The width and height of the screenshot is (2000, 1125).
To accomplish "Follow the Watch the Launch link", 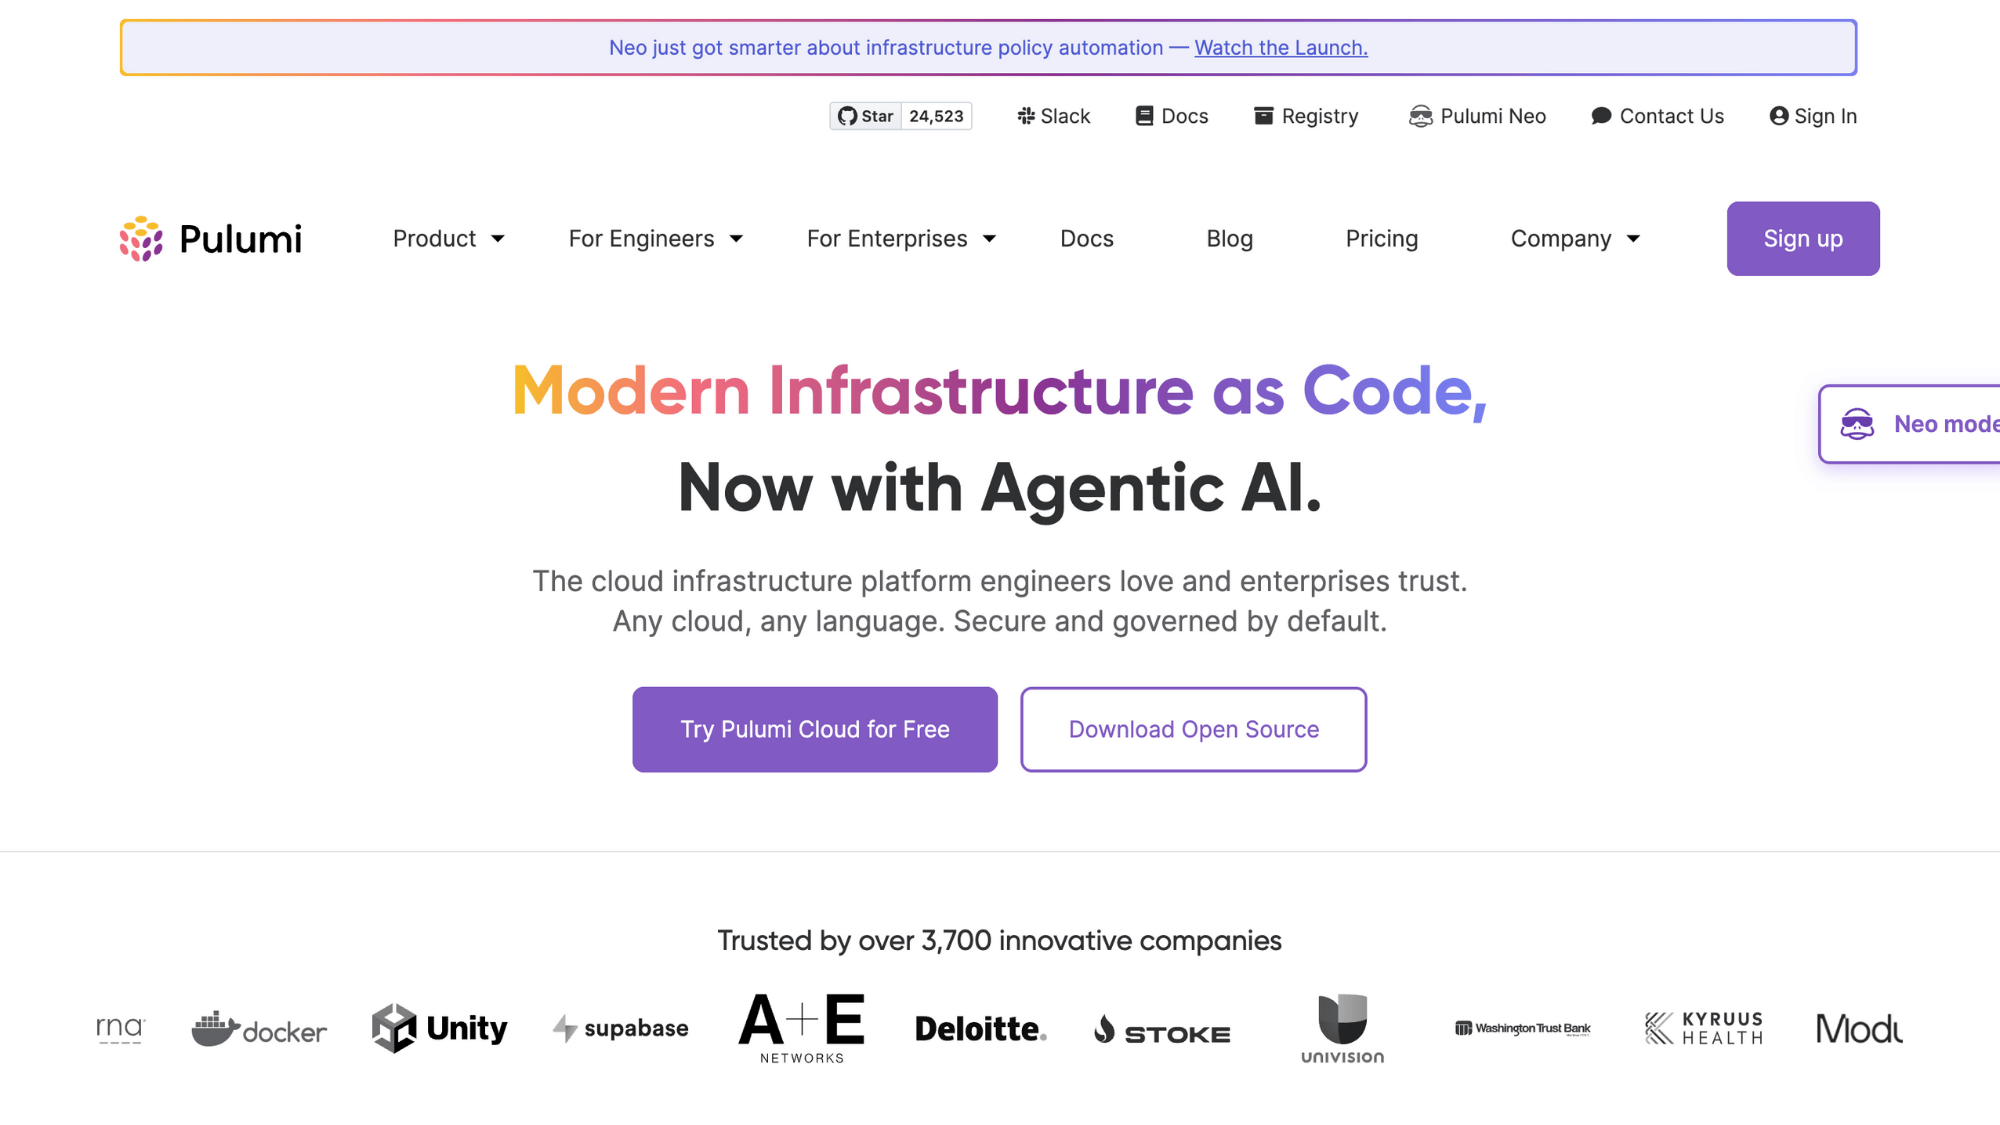I will click(x=1281, y=48).
